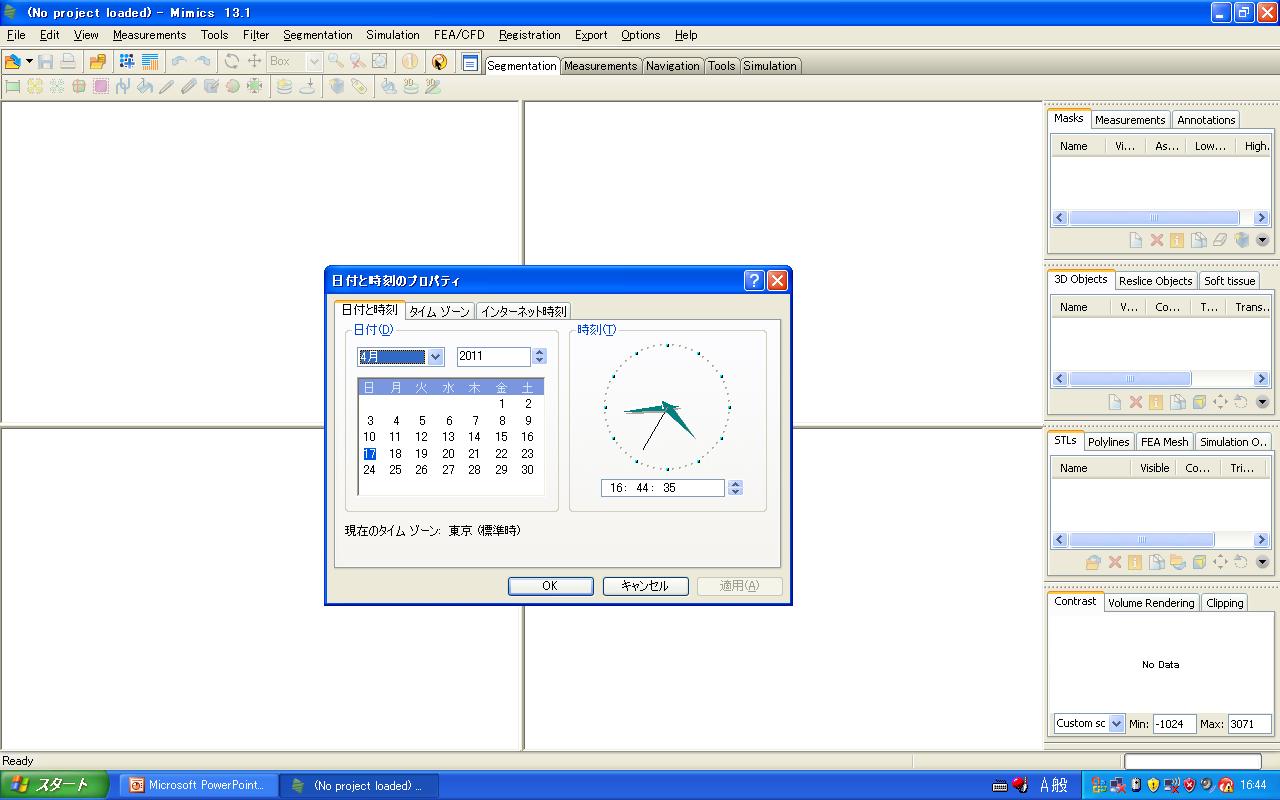Viewport: 1280px width, 800px height.
Task: Switch to the タイム ゾーン tab
Action: tap(439, 311)
